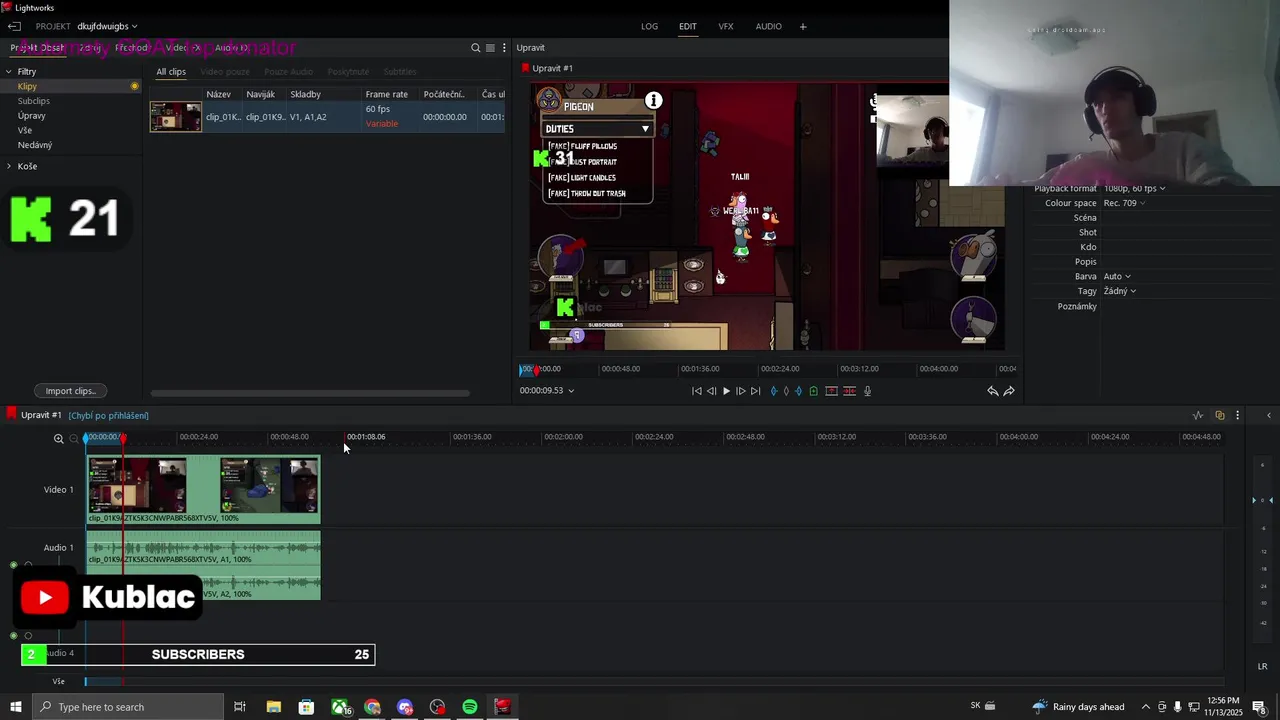Open the search icon in project panel
The image size is (1280, 720).
click(x=476, y=47)
